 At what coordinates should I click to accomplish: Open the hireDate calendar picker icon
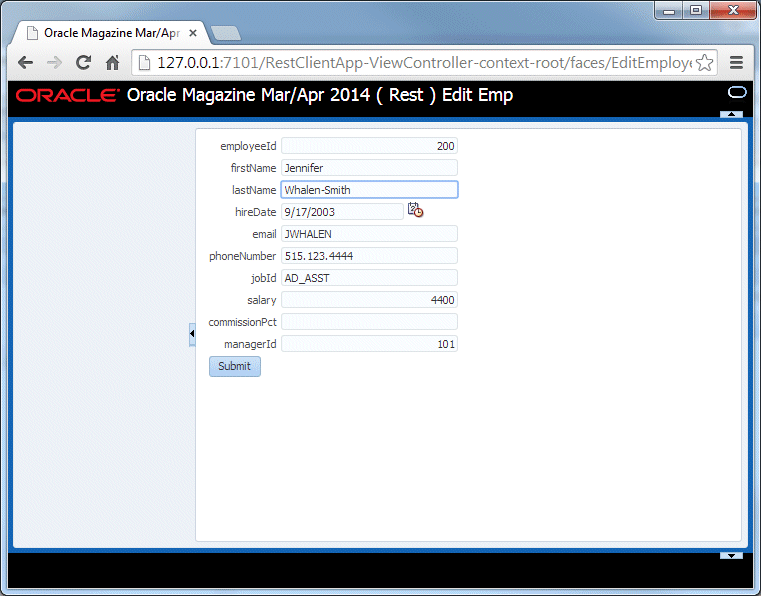click(x=415, y=210)
